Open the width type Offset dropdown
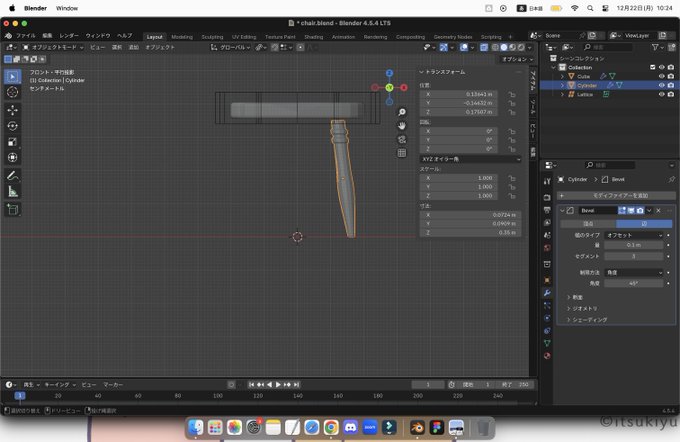680x442 pixels. coord(634,235)
